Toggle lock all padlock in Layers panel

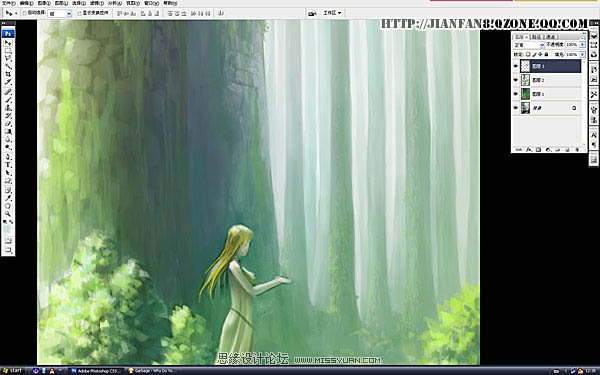[x=546, y=54]
